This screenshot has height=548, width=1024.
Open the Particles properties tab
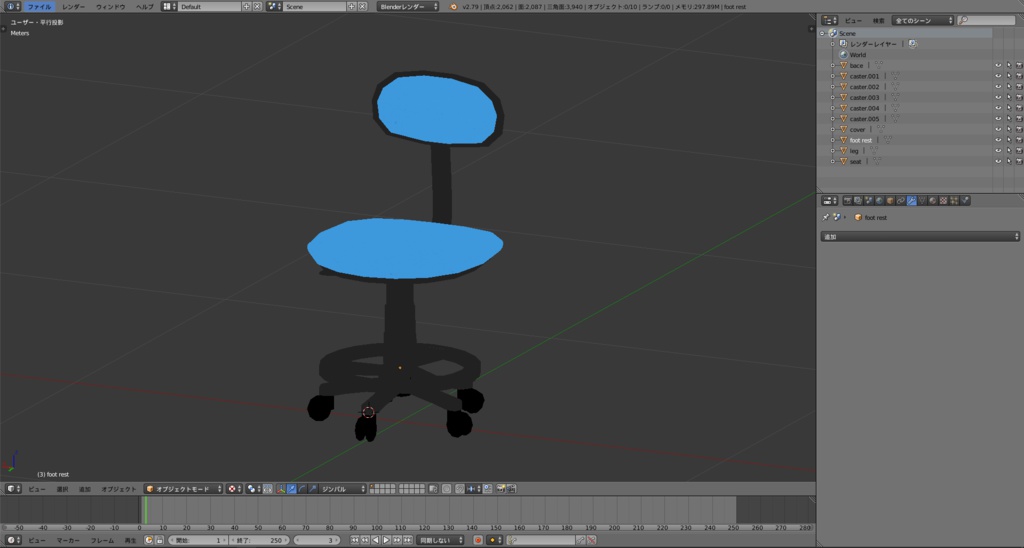[x=954, y=201]
